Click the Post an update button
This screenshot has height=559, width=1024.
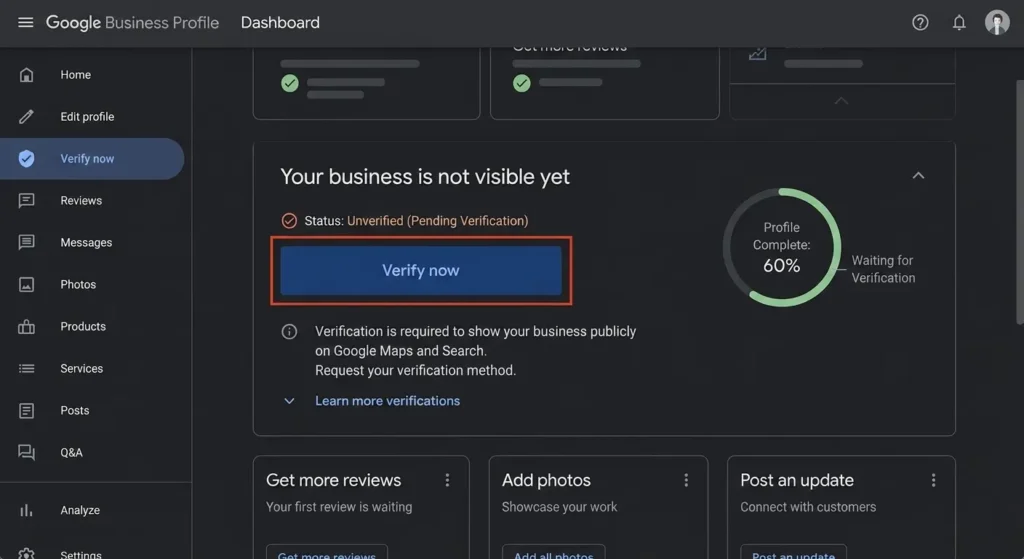(x=793, y=552)
